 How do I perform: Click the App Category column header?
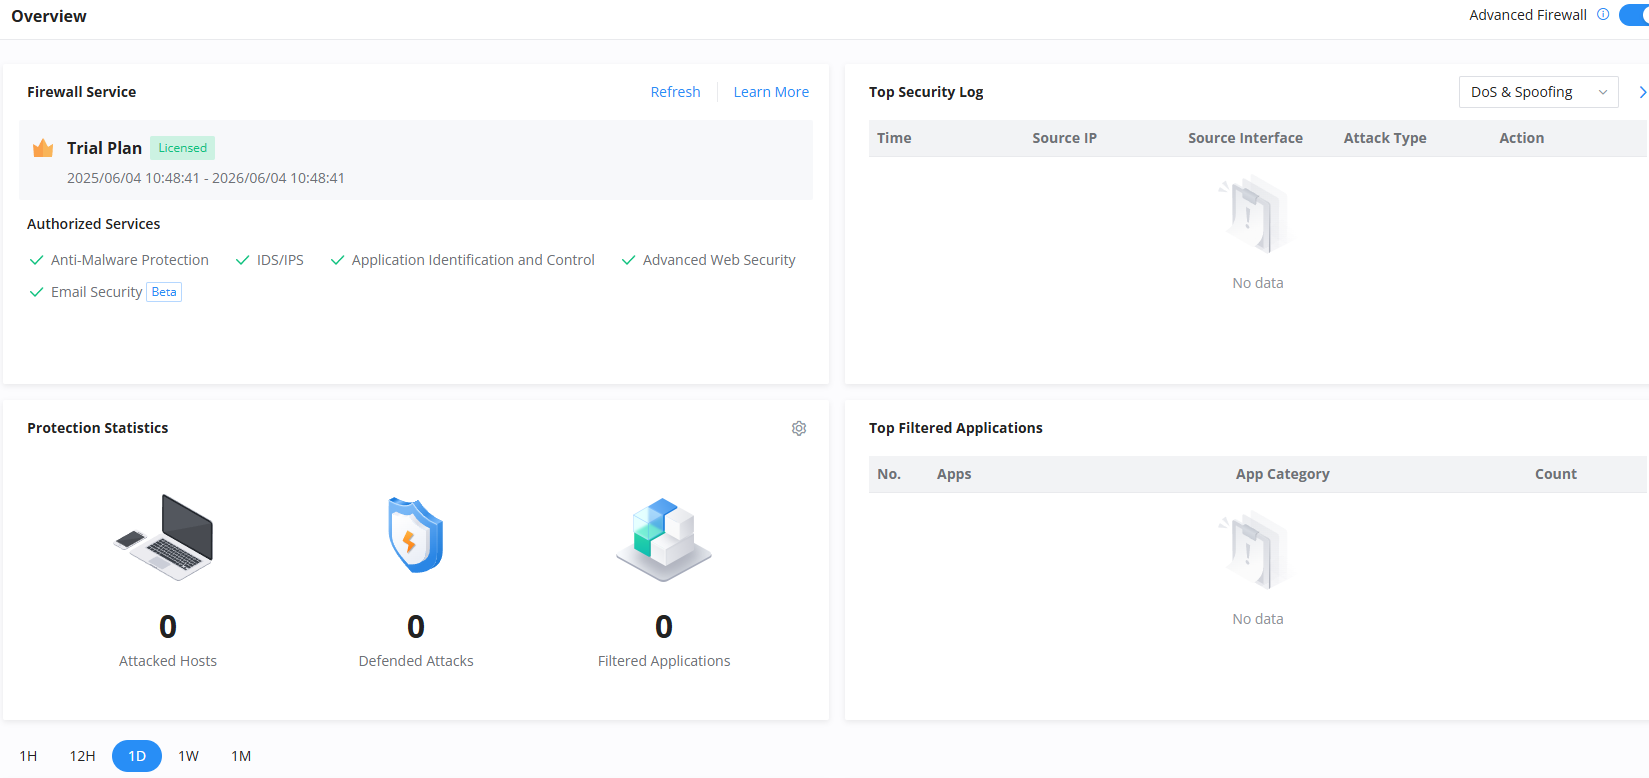(x=1282, y=474)
